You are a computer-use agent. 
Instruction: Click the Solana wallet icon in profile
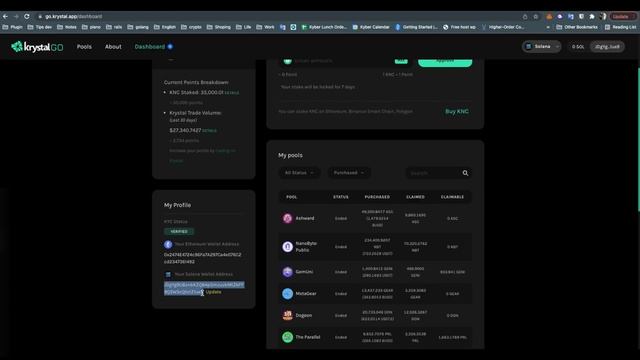168,274
